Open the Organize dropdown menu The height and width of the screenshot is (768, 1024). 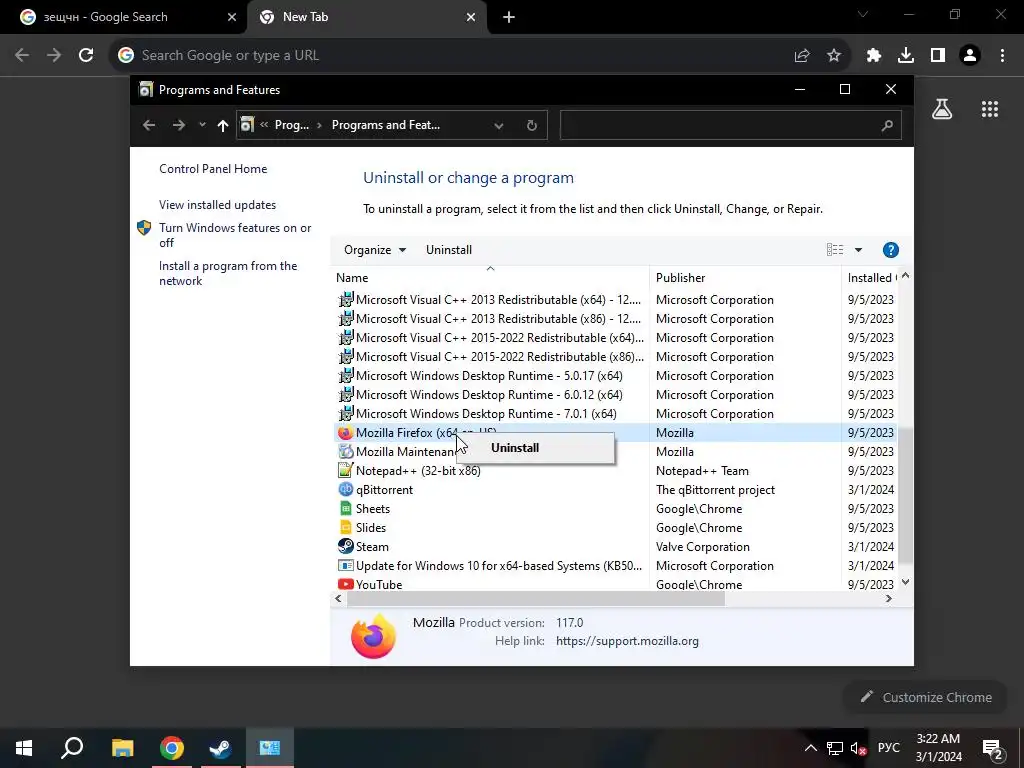(375, 250)
